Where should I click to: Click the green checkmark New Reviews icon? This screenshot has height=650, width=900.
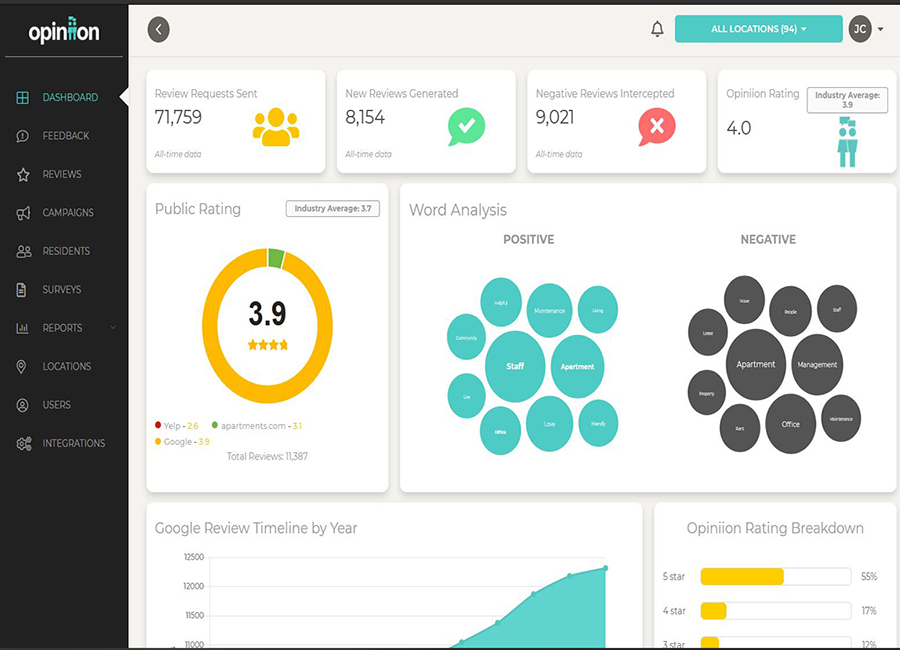(466, 126)
